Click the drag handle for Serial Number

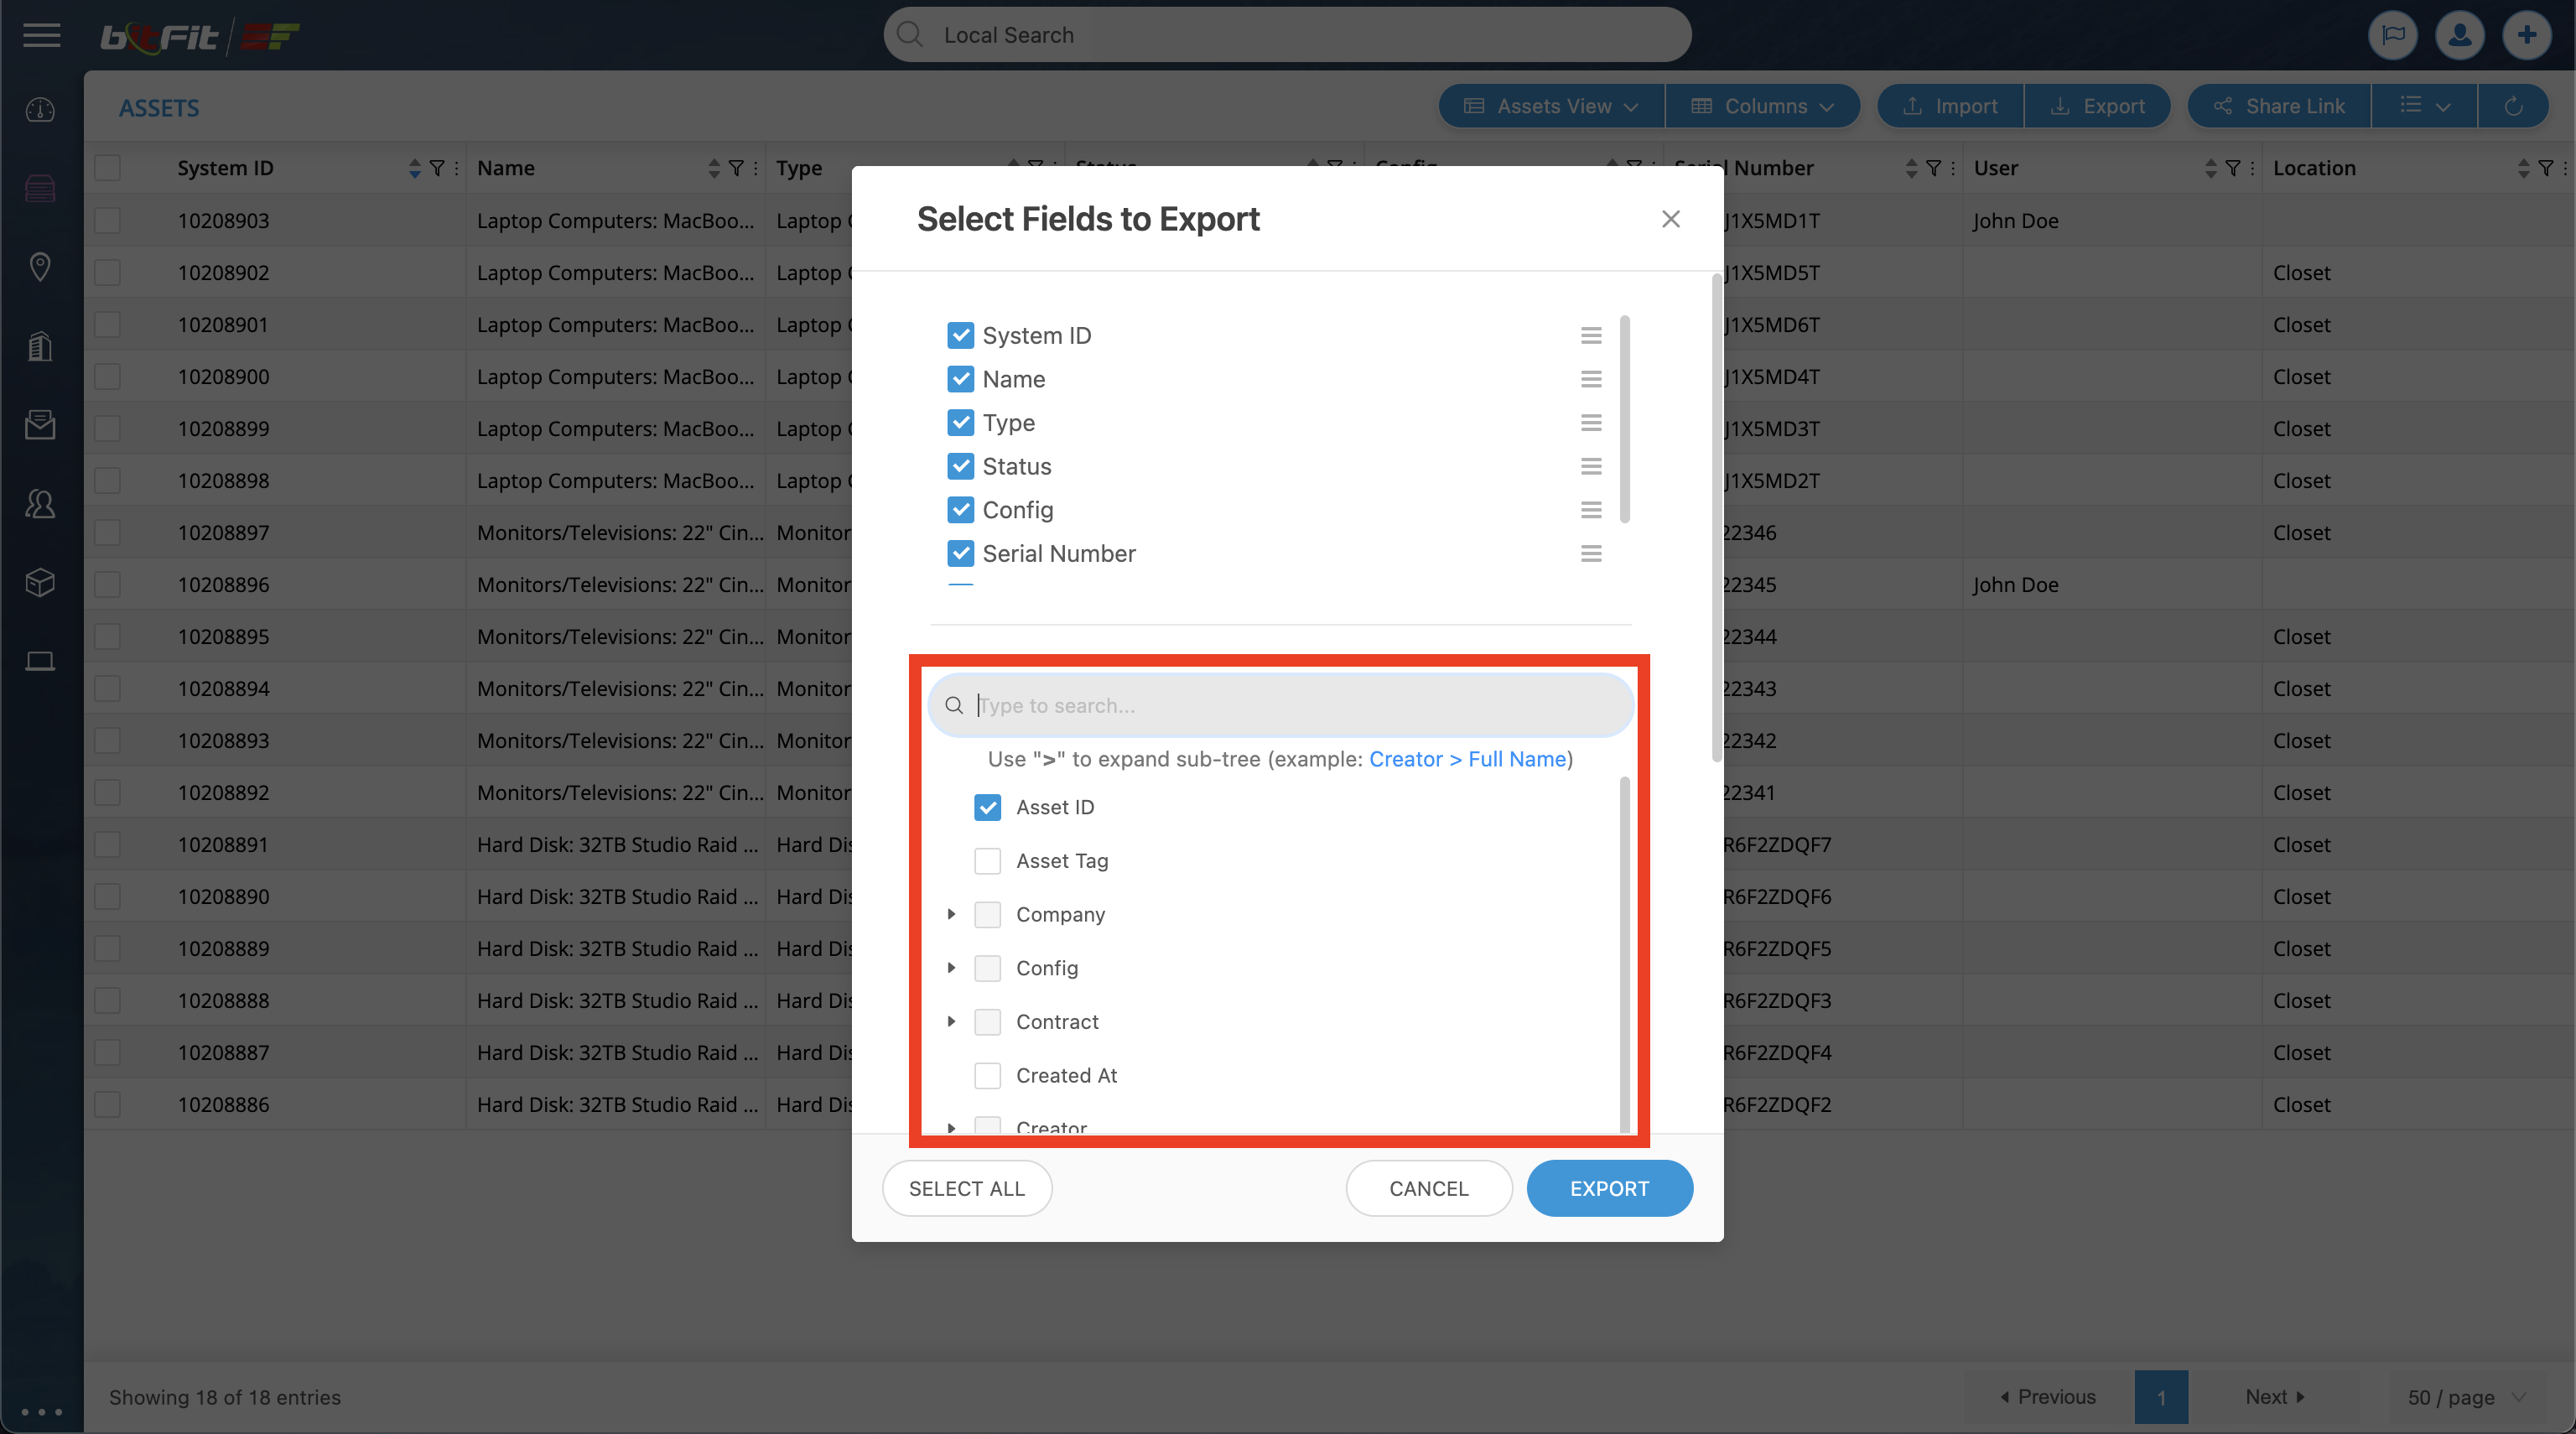tap(1590, 554)
